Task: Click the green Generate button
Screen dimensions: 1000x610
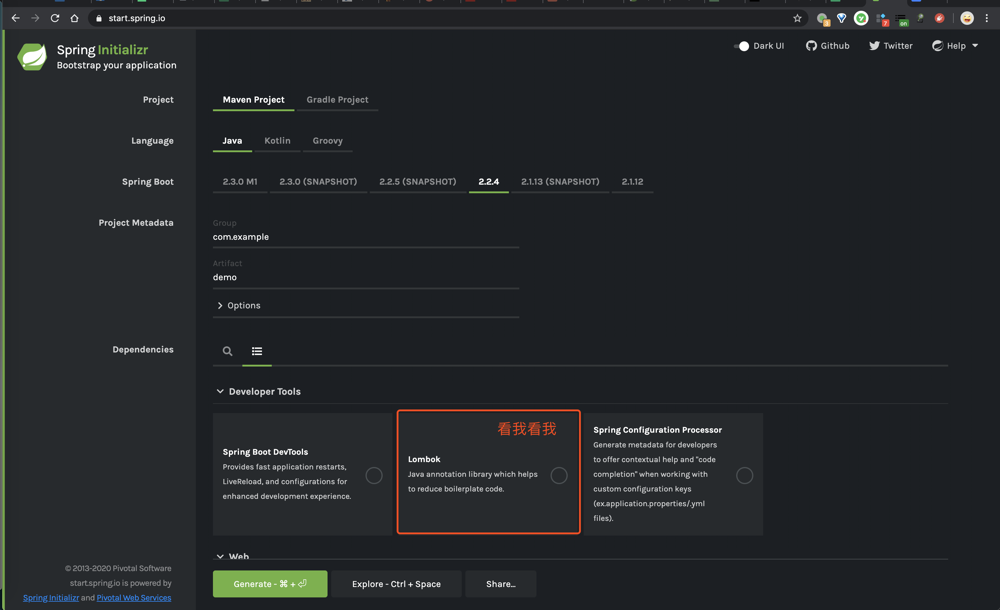Action: pyautogui.click(x=270, y=584)
